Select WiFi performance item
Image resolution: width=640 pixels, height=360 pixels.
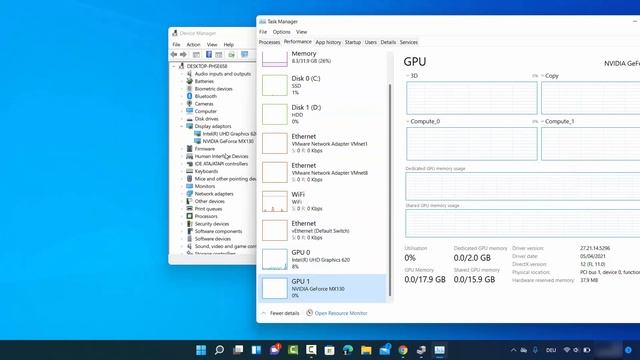pyautogui.click(x=322, y=201)
